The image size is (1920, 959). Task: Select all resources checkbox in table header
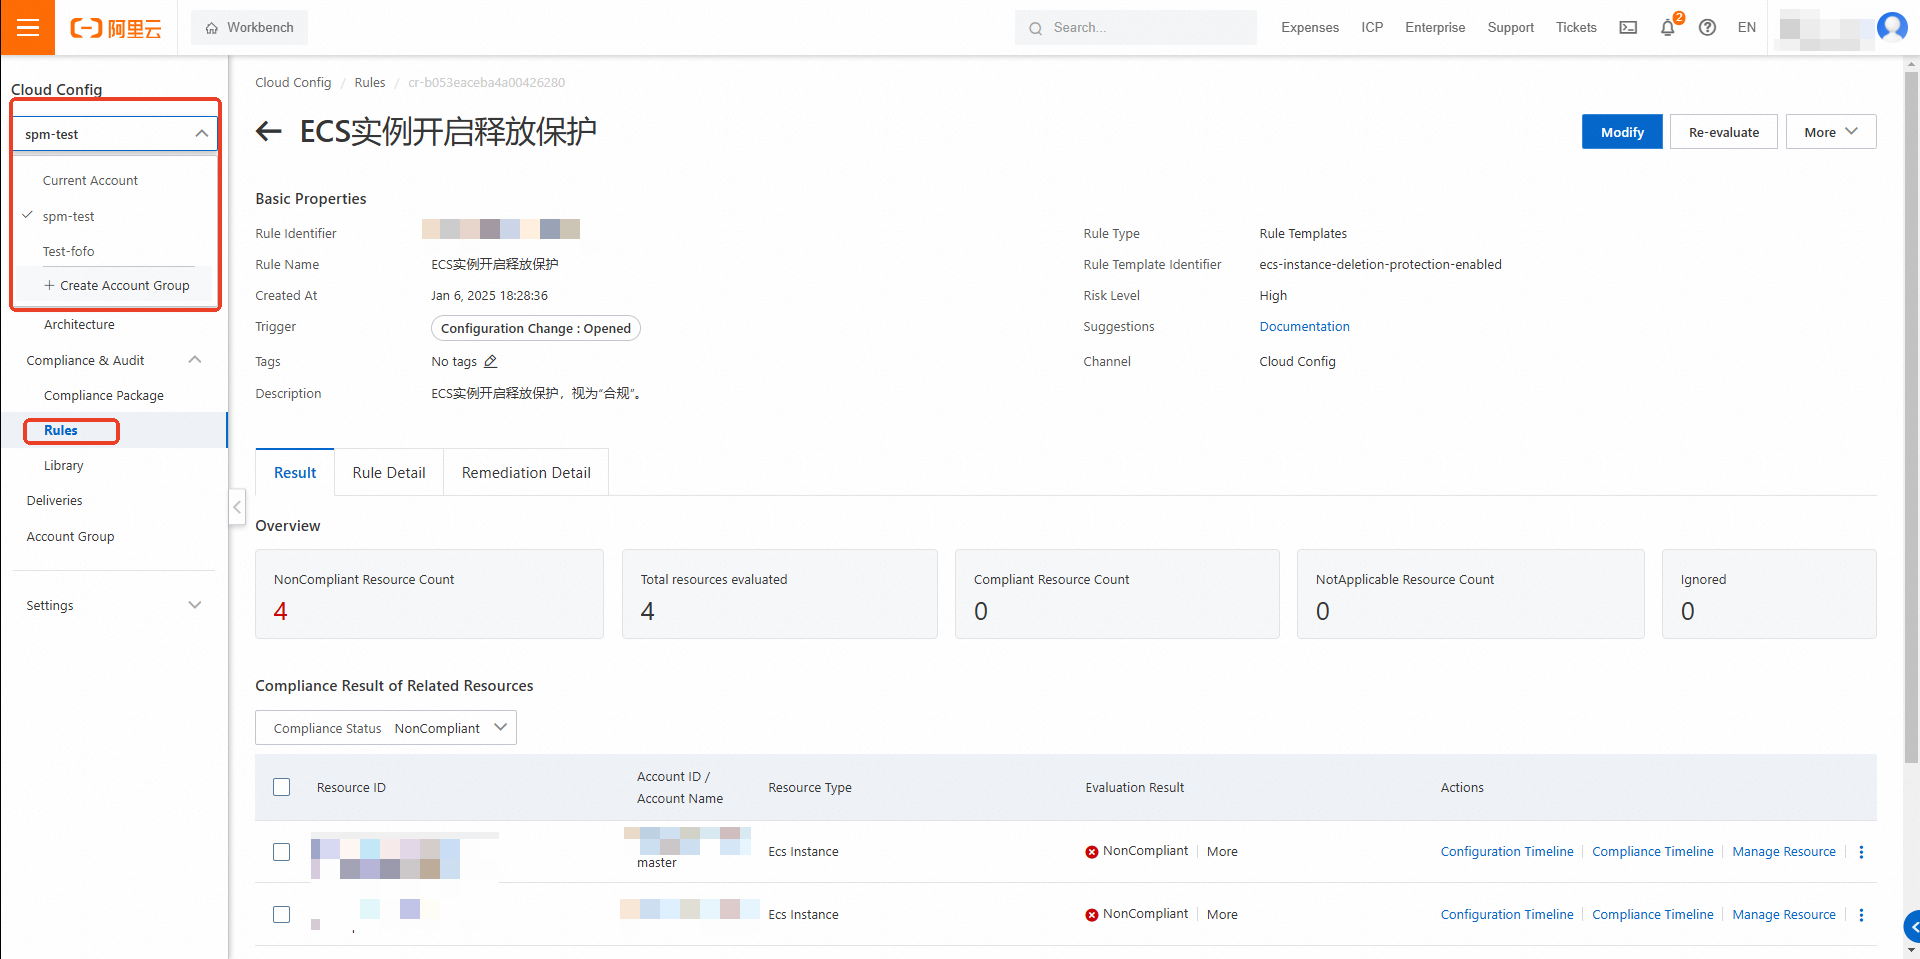click(x=282, y=788)
